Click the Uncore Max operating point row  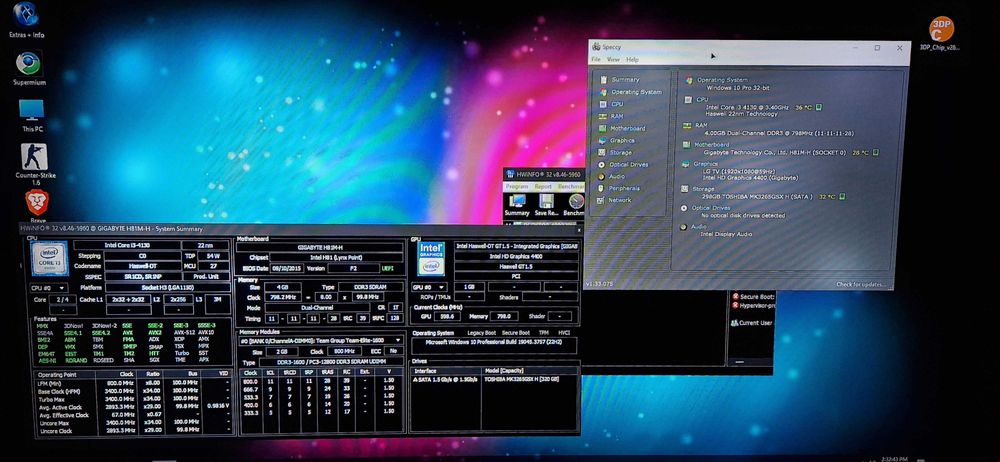[x=133, y=422]
